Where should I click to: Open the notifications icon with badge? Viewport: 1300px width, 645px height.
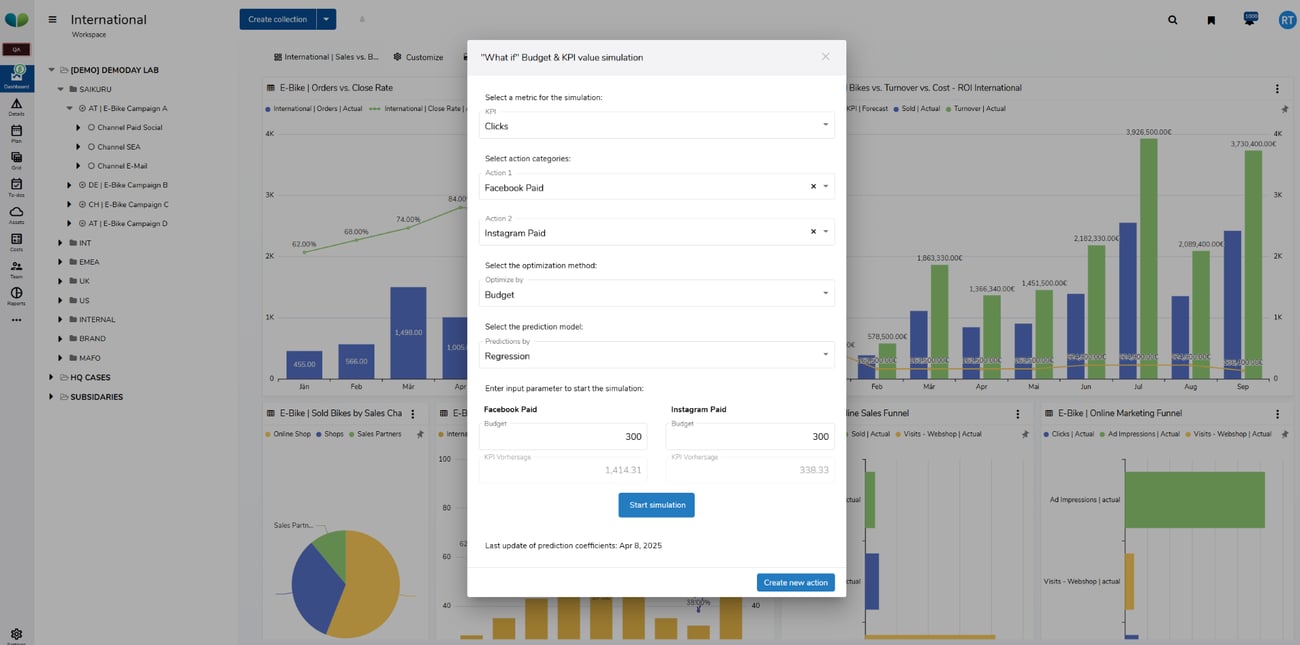(1249, 20)
